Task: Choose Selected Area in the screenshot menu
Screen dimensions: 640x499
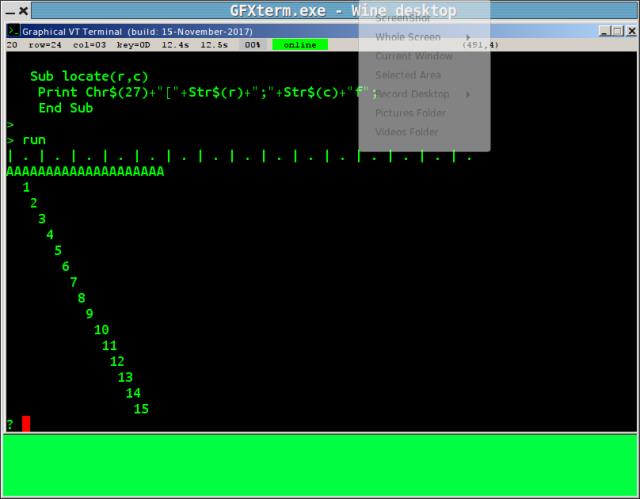Action: pyautogui.click(x=408, y=75)
